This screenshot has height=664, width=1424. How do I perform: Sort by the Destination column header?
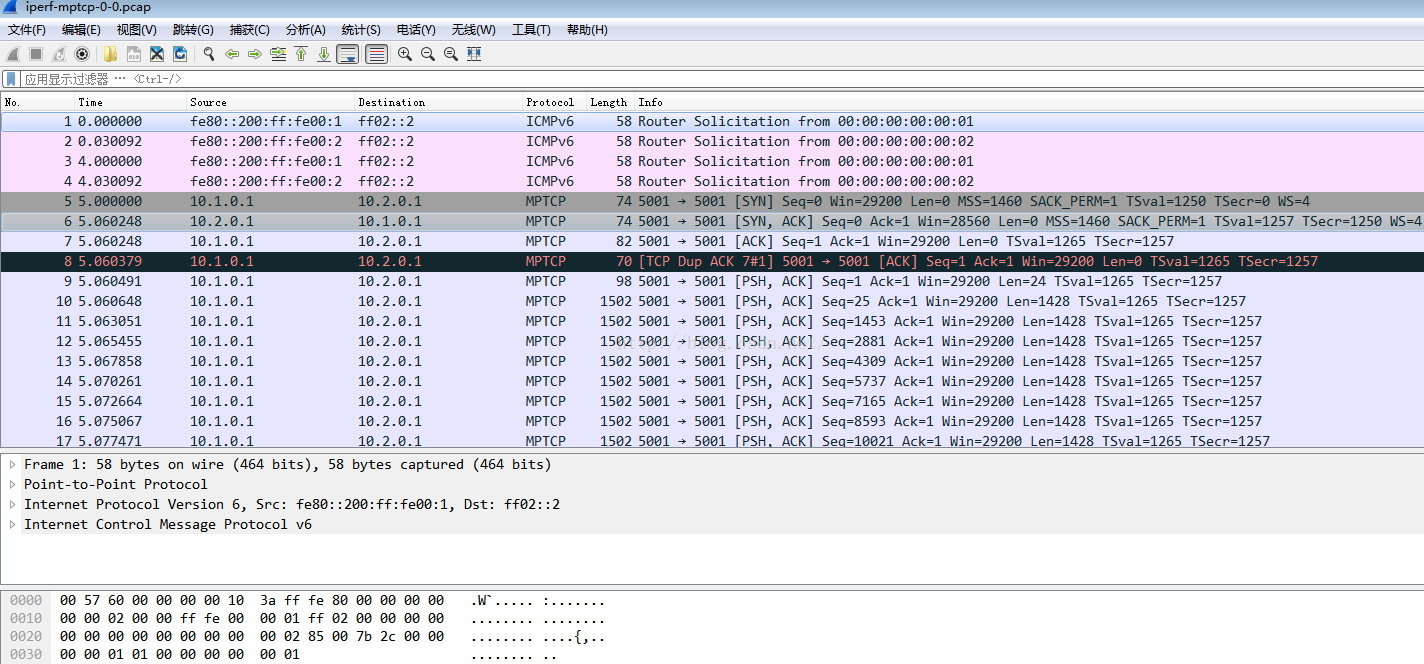[x=439, y=102]
